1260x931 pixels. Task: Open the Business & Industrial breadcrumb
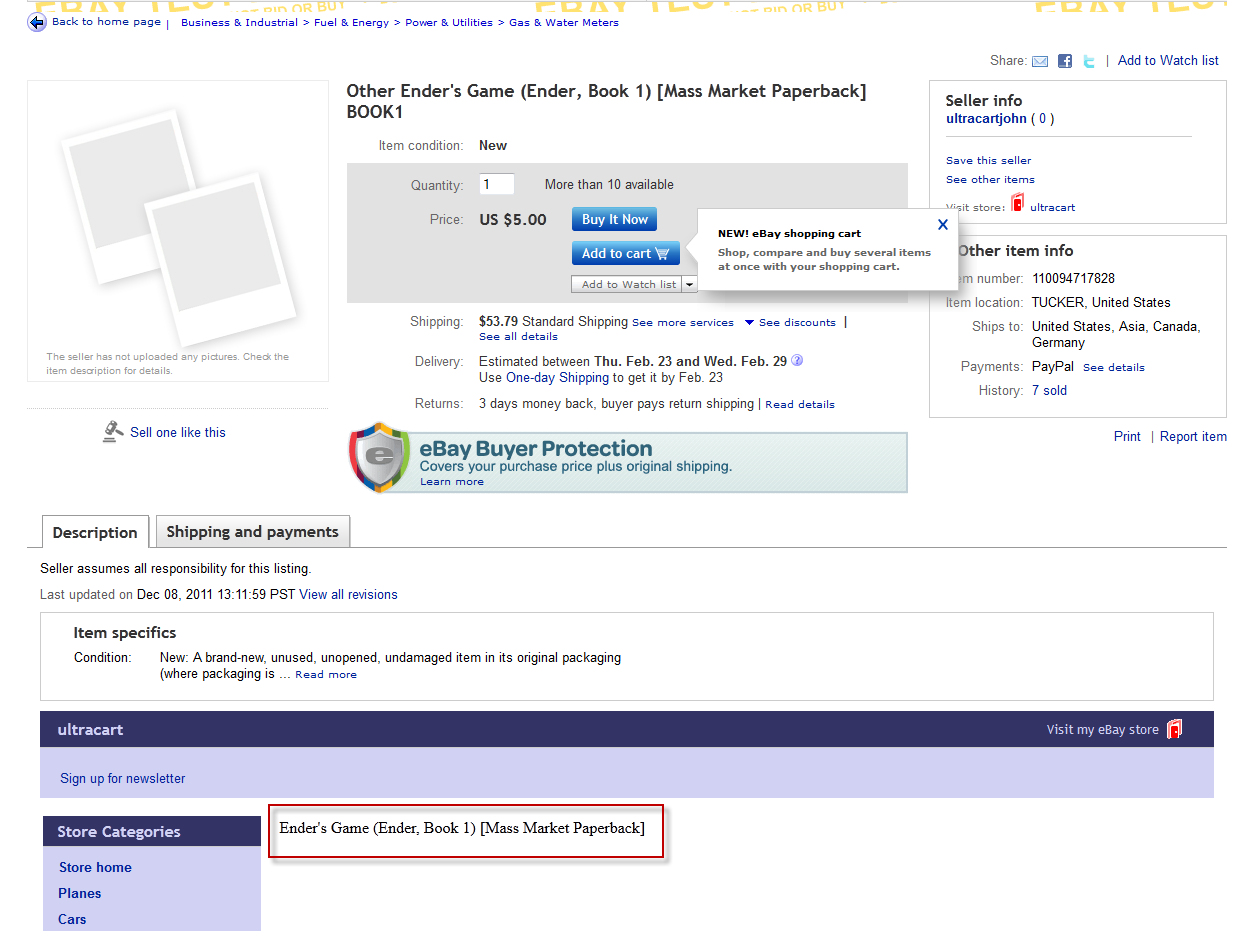239,23
